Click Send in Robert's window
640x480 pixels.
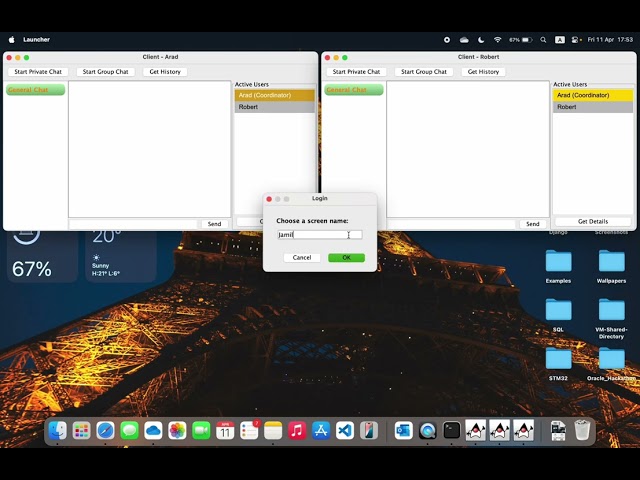[x=533, y=224]
